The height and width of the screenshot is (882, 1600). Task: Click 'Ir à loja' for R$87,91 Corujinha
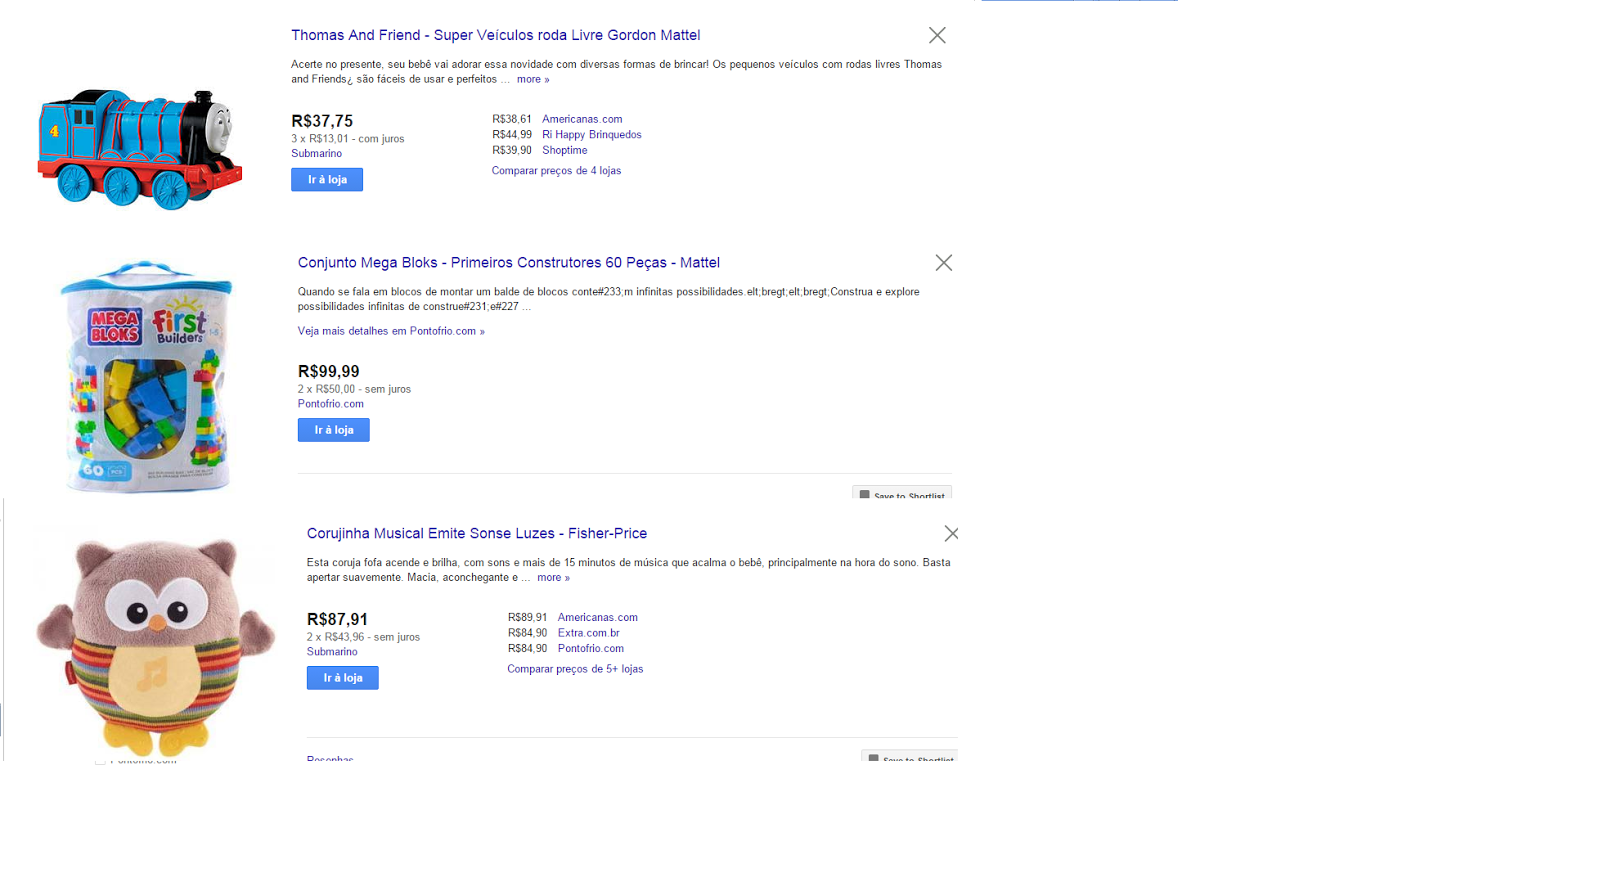coord(342,678)
